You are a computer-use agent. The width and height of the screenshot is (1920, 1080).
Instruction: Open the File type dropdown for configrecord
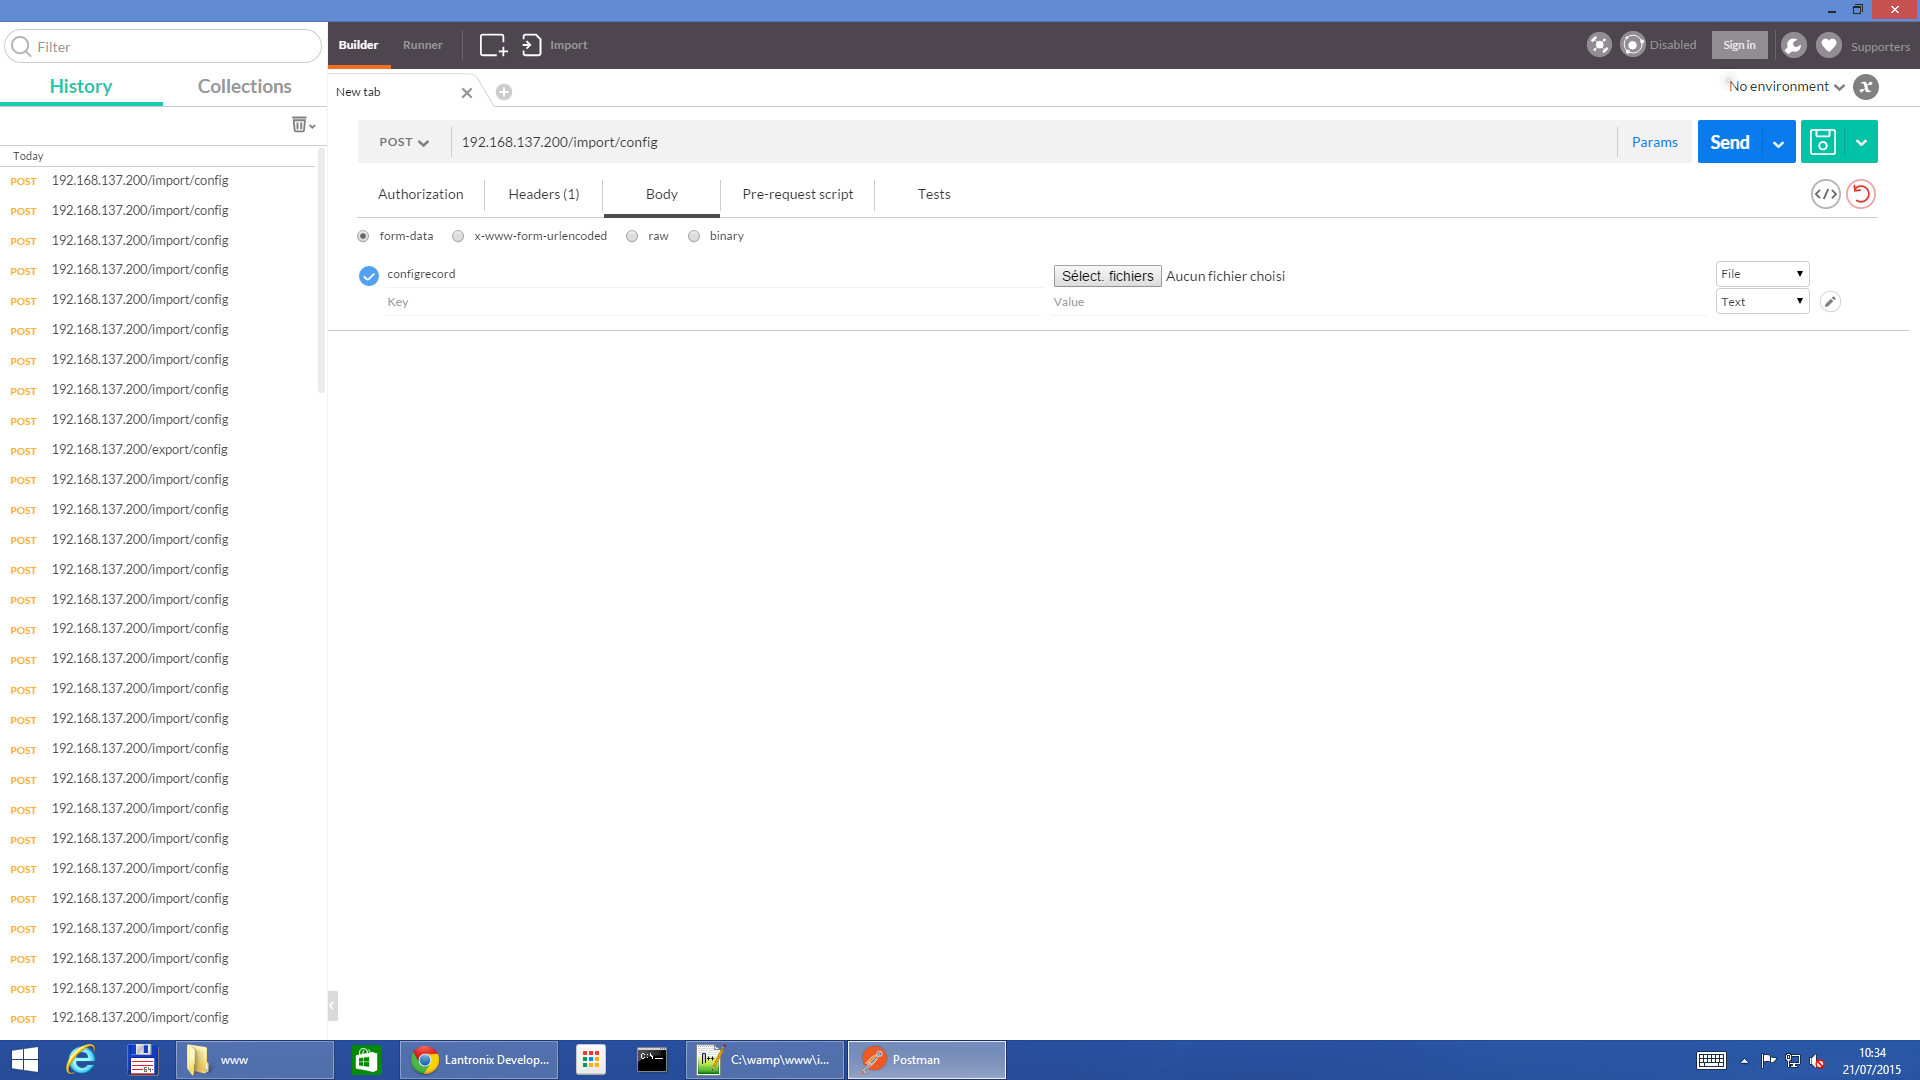tap(1762, 274)
